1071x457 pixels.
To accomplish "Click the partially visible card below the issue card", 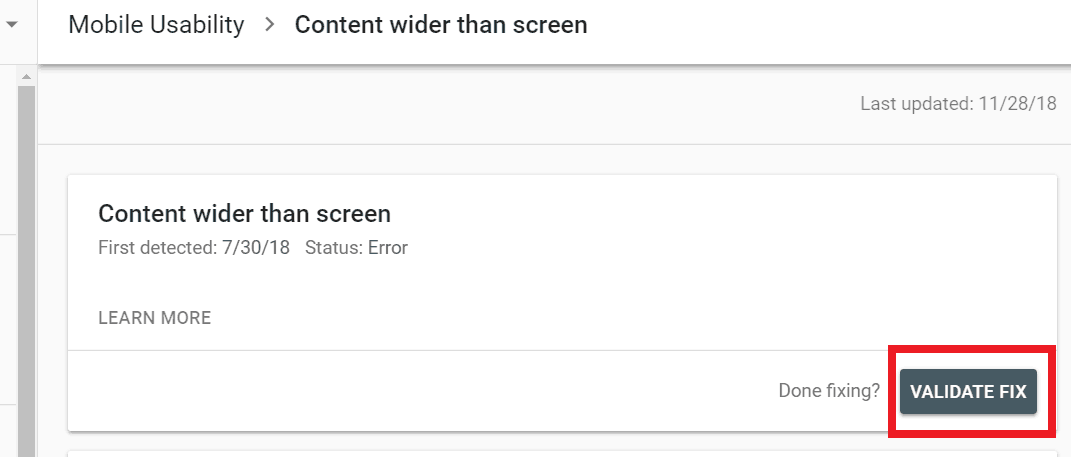I will pos(560,453).
